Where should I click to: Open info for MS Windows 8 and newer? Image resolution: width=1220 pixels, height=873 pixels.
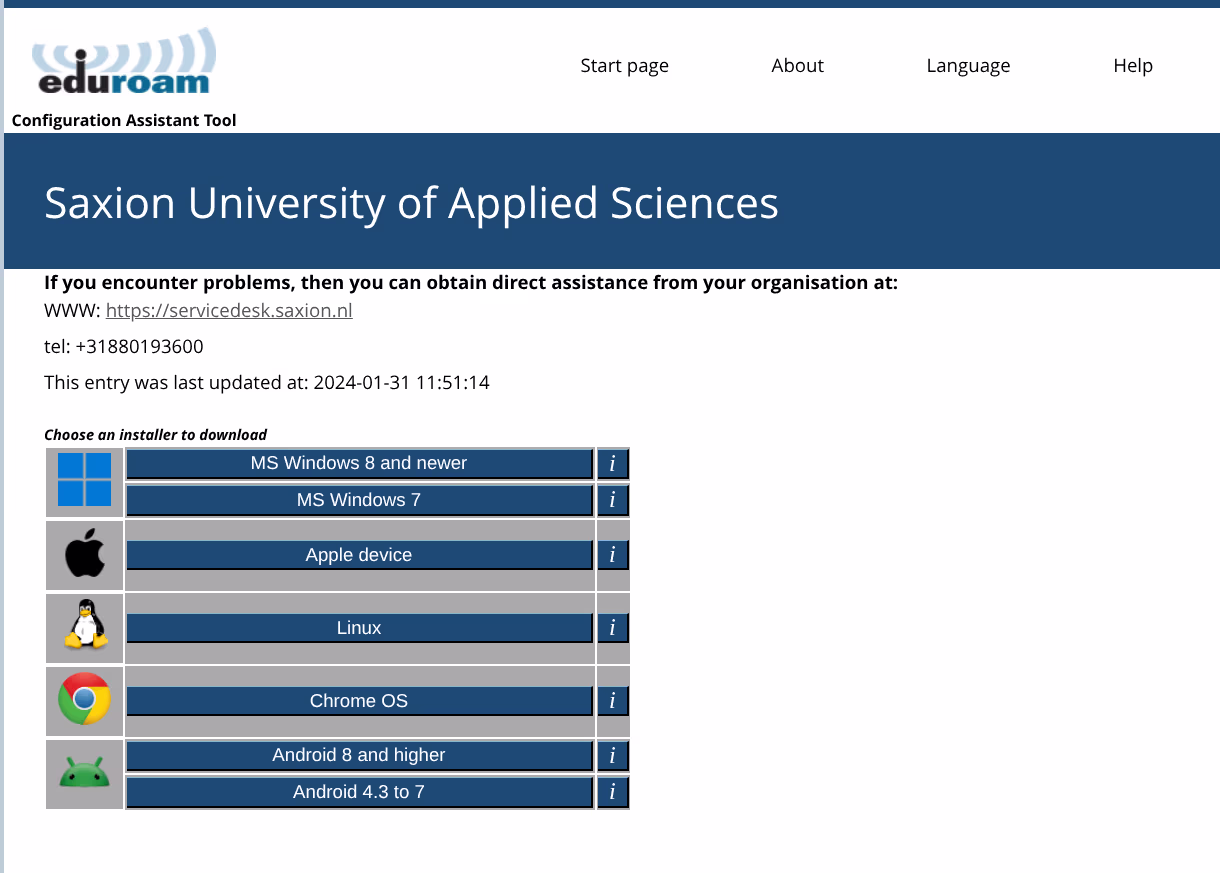(612, 464)
